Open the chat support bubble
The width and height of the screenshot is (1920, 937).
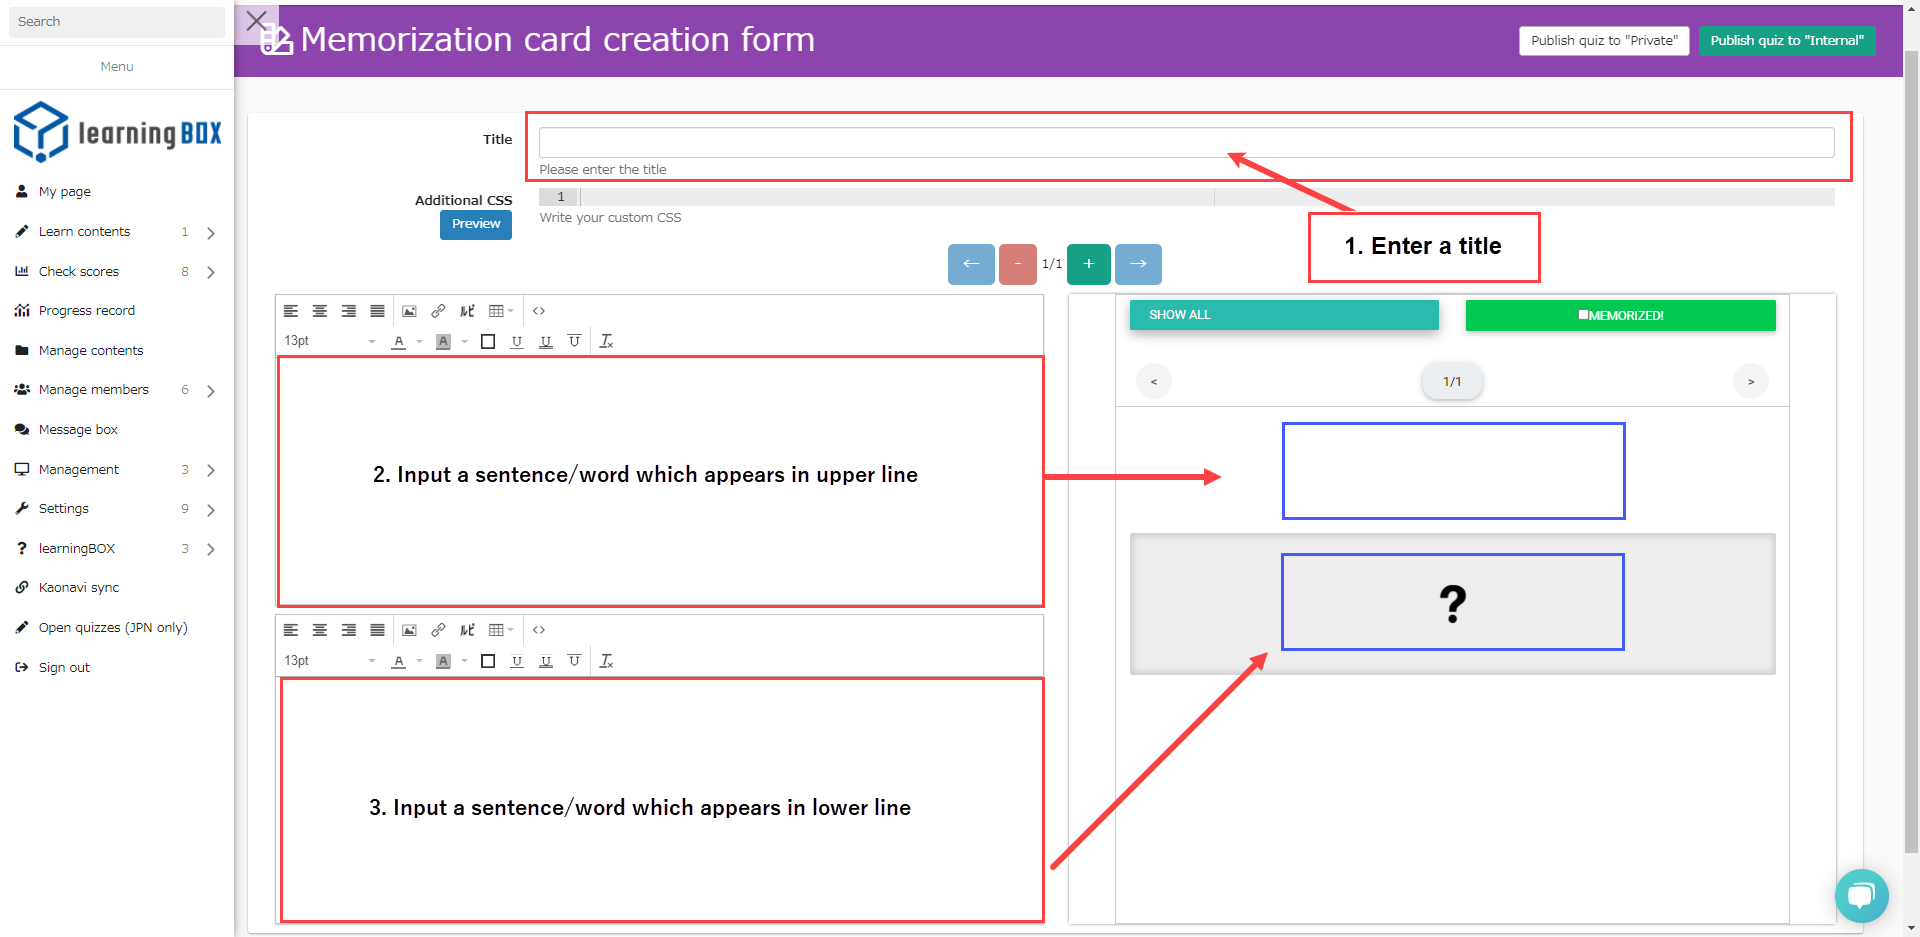[x=1861, y=895]
